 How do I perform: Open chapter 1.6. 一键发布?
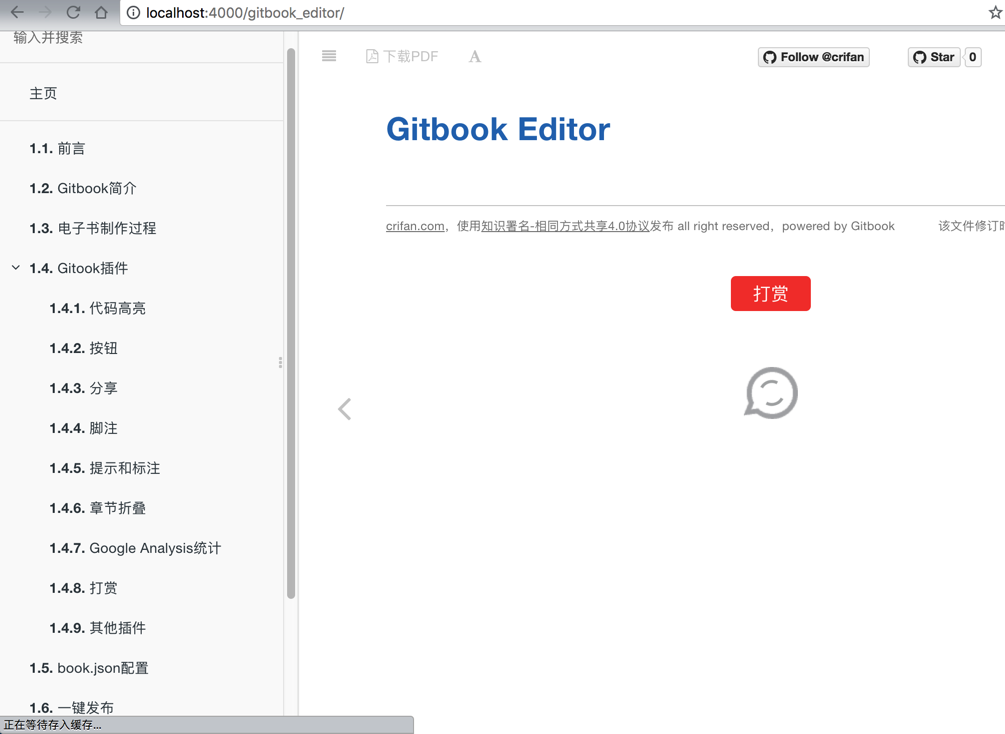(x=71, y=708)
